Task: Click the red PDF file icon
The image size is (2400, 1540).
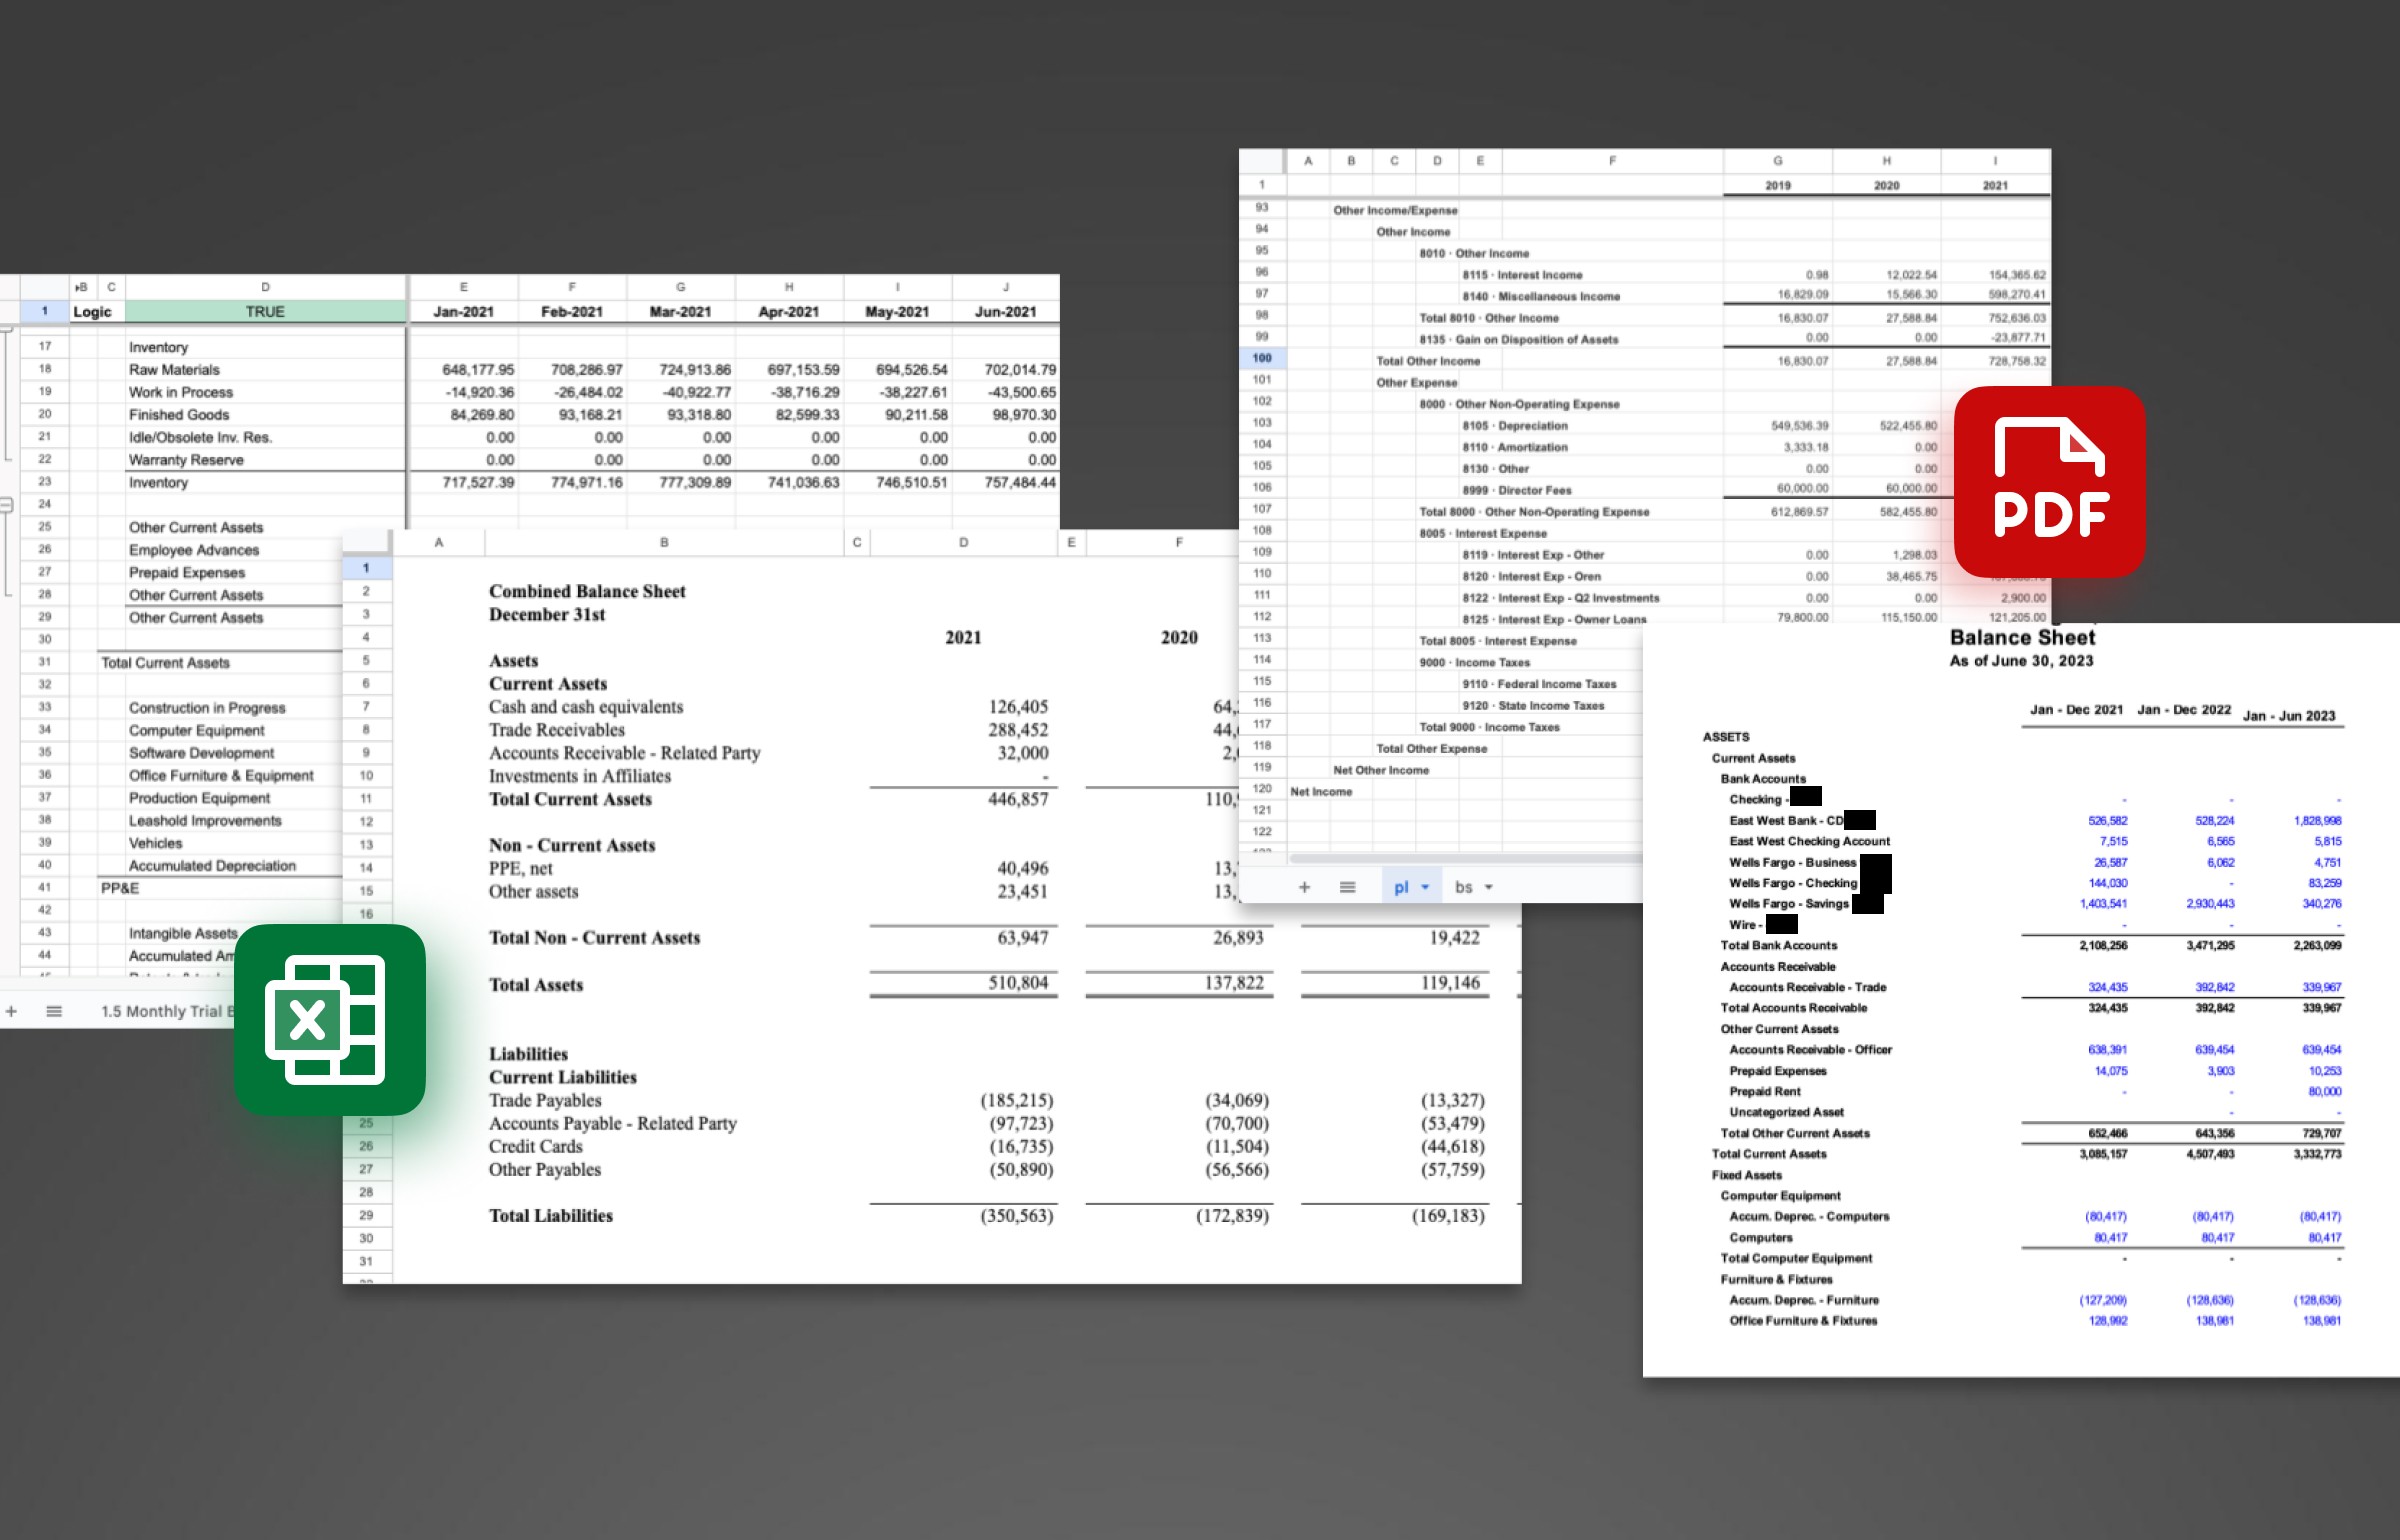Action: pyautogui.click(x=2049, y=482)
